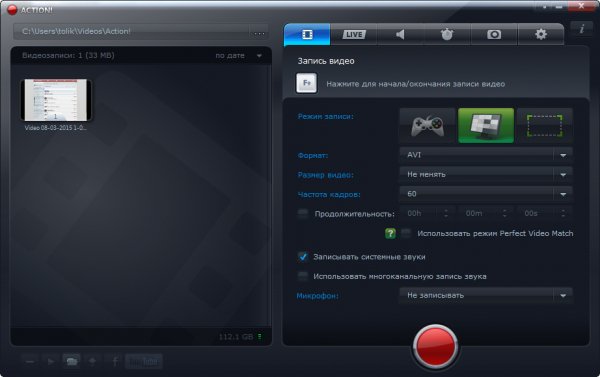
Task: Open the audio recording speaker tab
Action: click(400, 34)
